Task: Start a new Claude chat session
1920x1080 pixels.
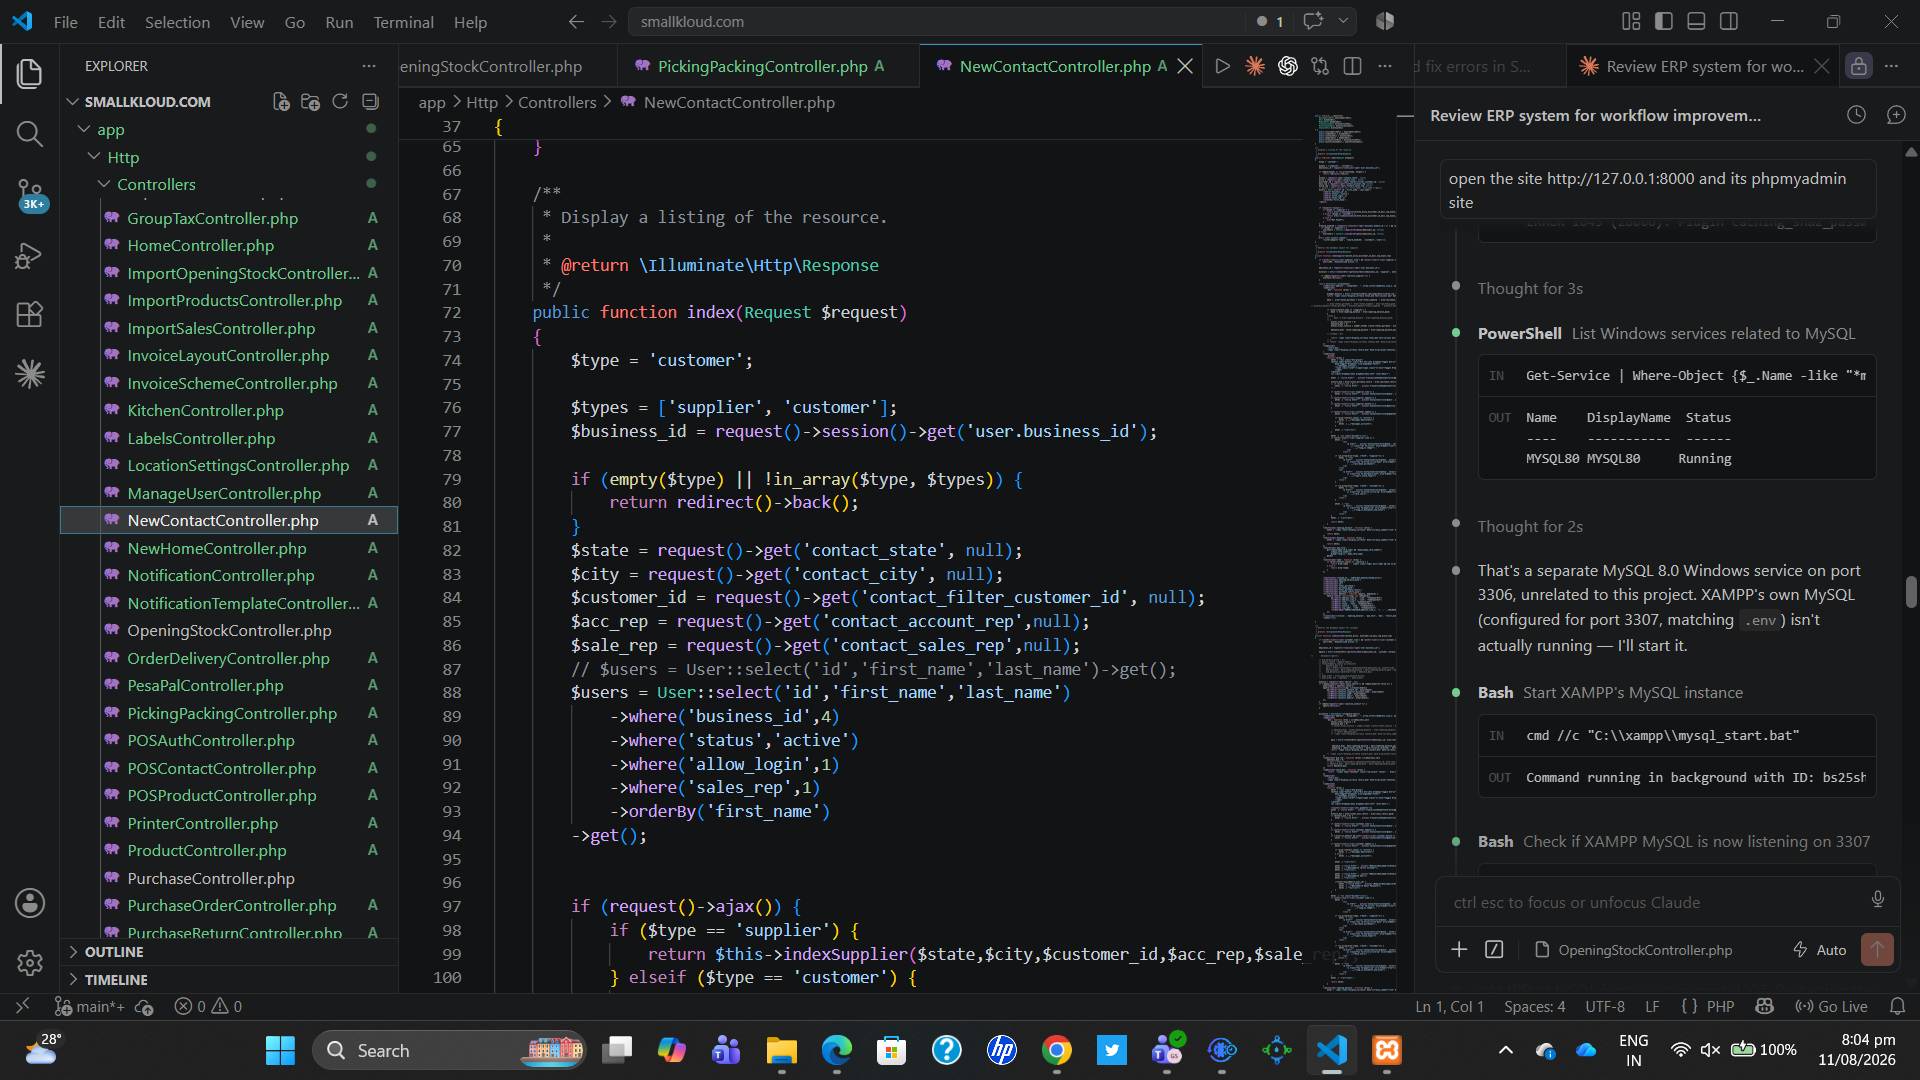Action: coord(1895,115)
